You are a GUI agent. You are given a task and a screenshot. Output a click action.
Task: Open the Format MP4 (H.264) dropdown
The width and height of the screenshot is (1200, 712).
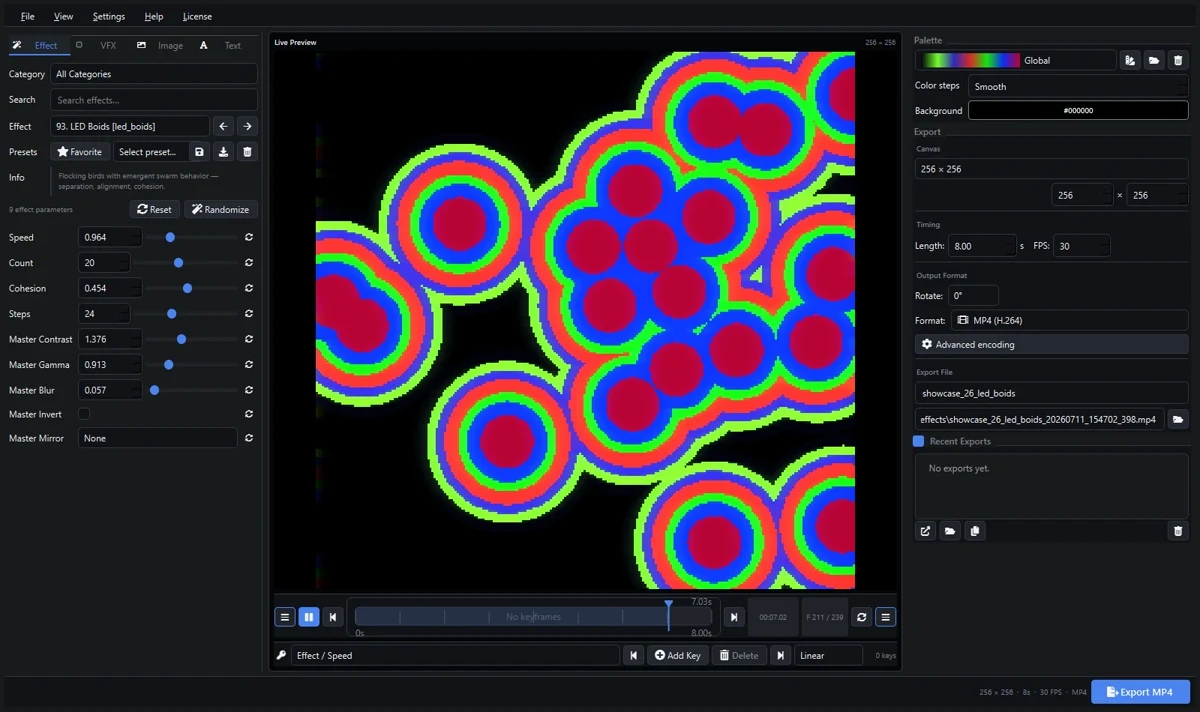pyautogui.click(x=1070, y=320)
